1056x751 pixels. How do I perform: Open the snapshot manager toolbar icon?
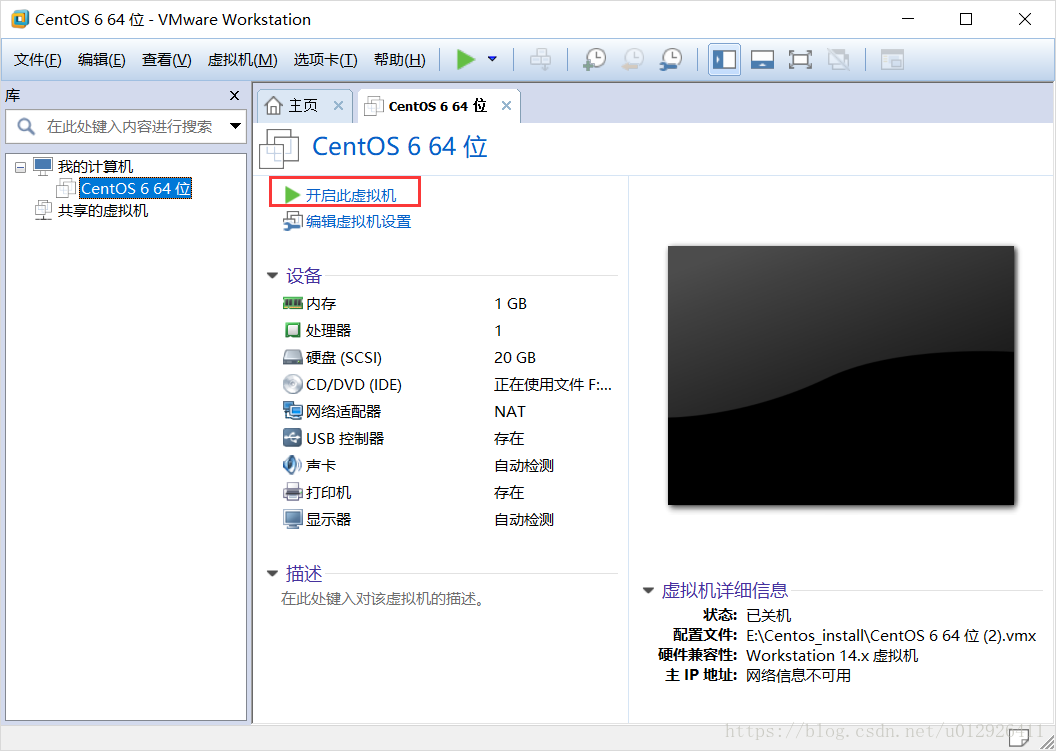tap(671, 59)
